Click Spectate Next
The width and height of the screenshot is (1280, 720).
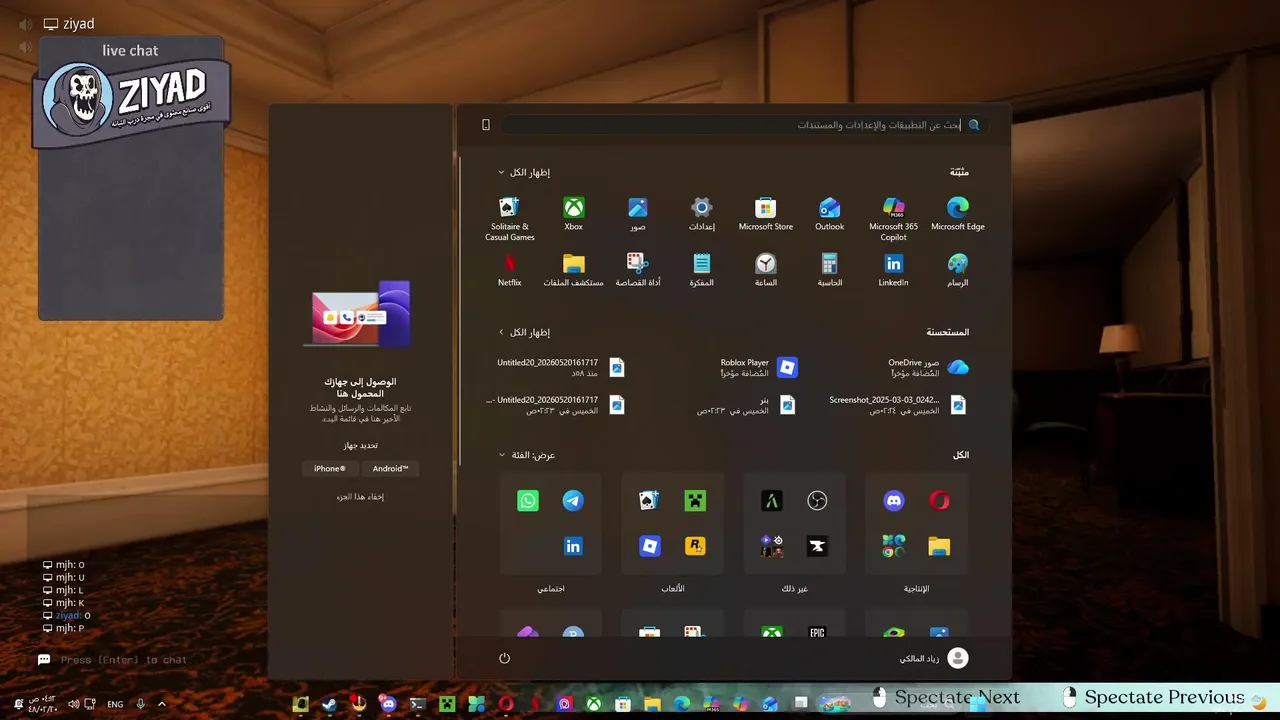pos(946,698)
